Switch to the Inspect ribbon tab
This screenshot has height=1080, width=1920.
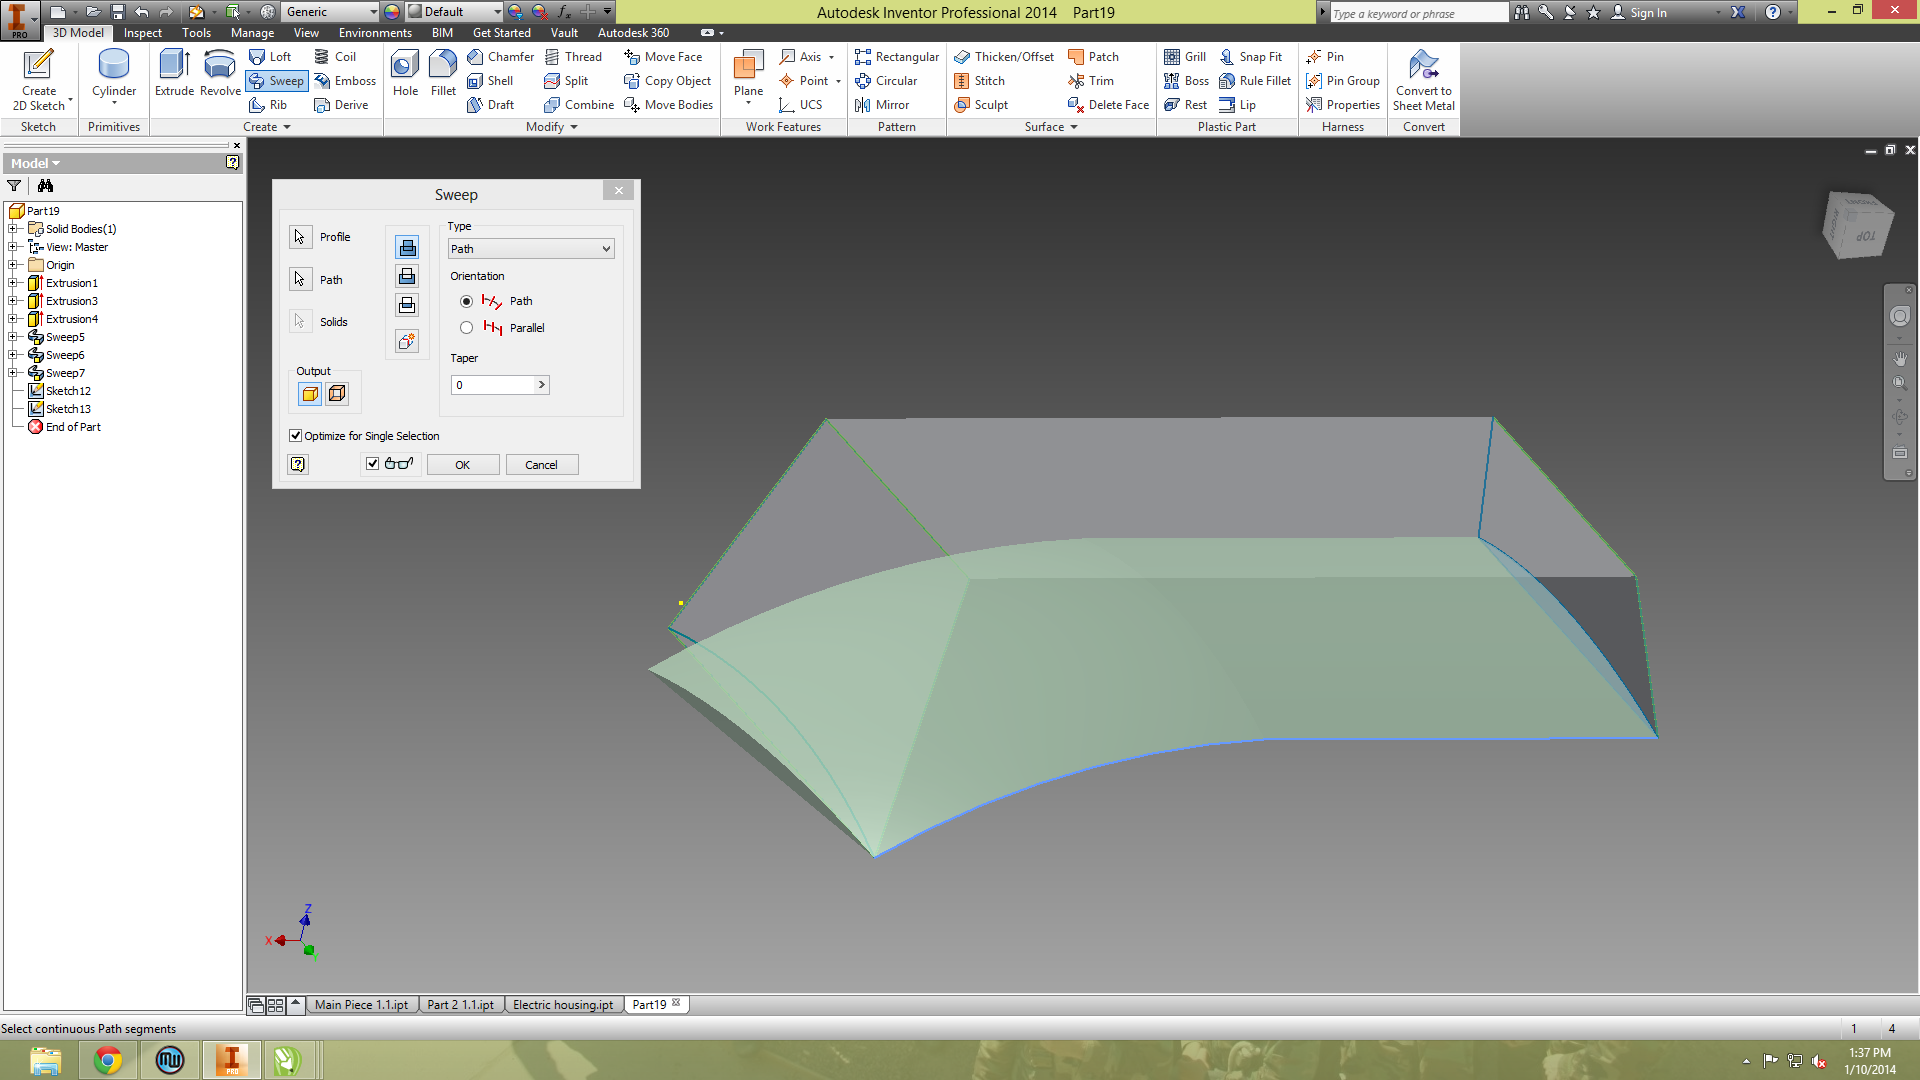pyautogui.click(x=142, y=33)
